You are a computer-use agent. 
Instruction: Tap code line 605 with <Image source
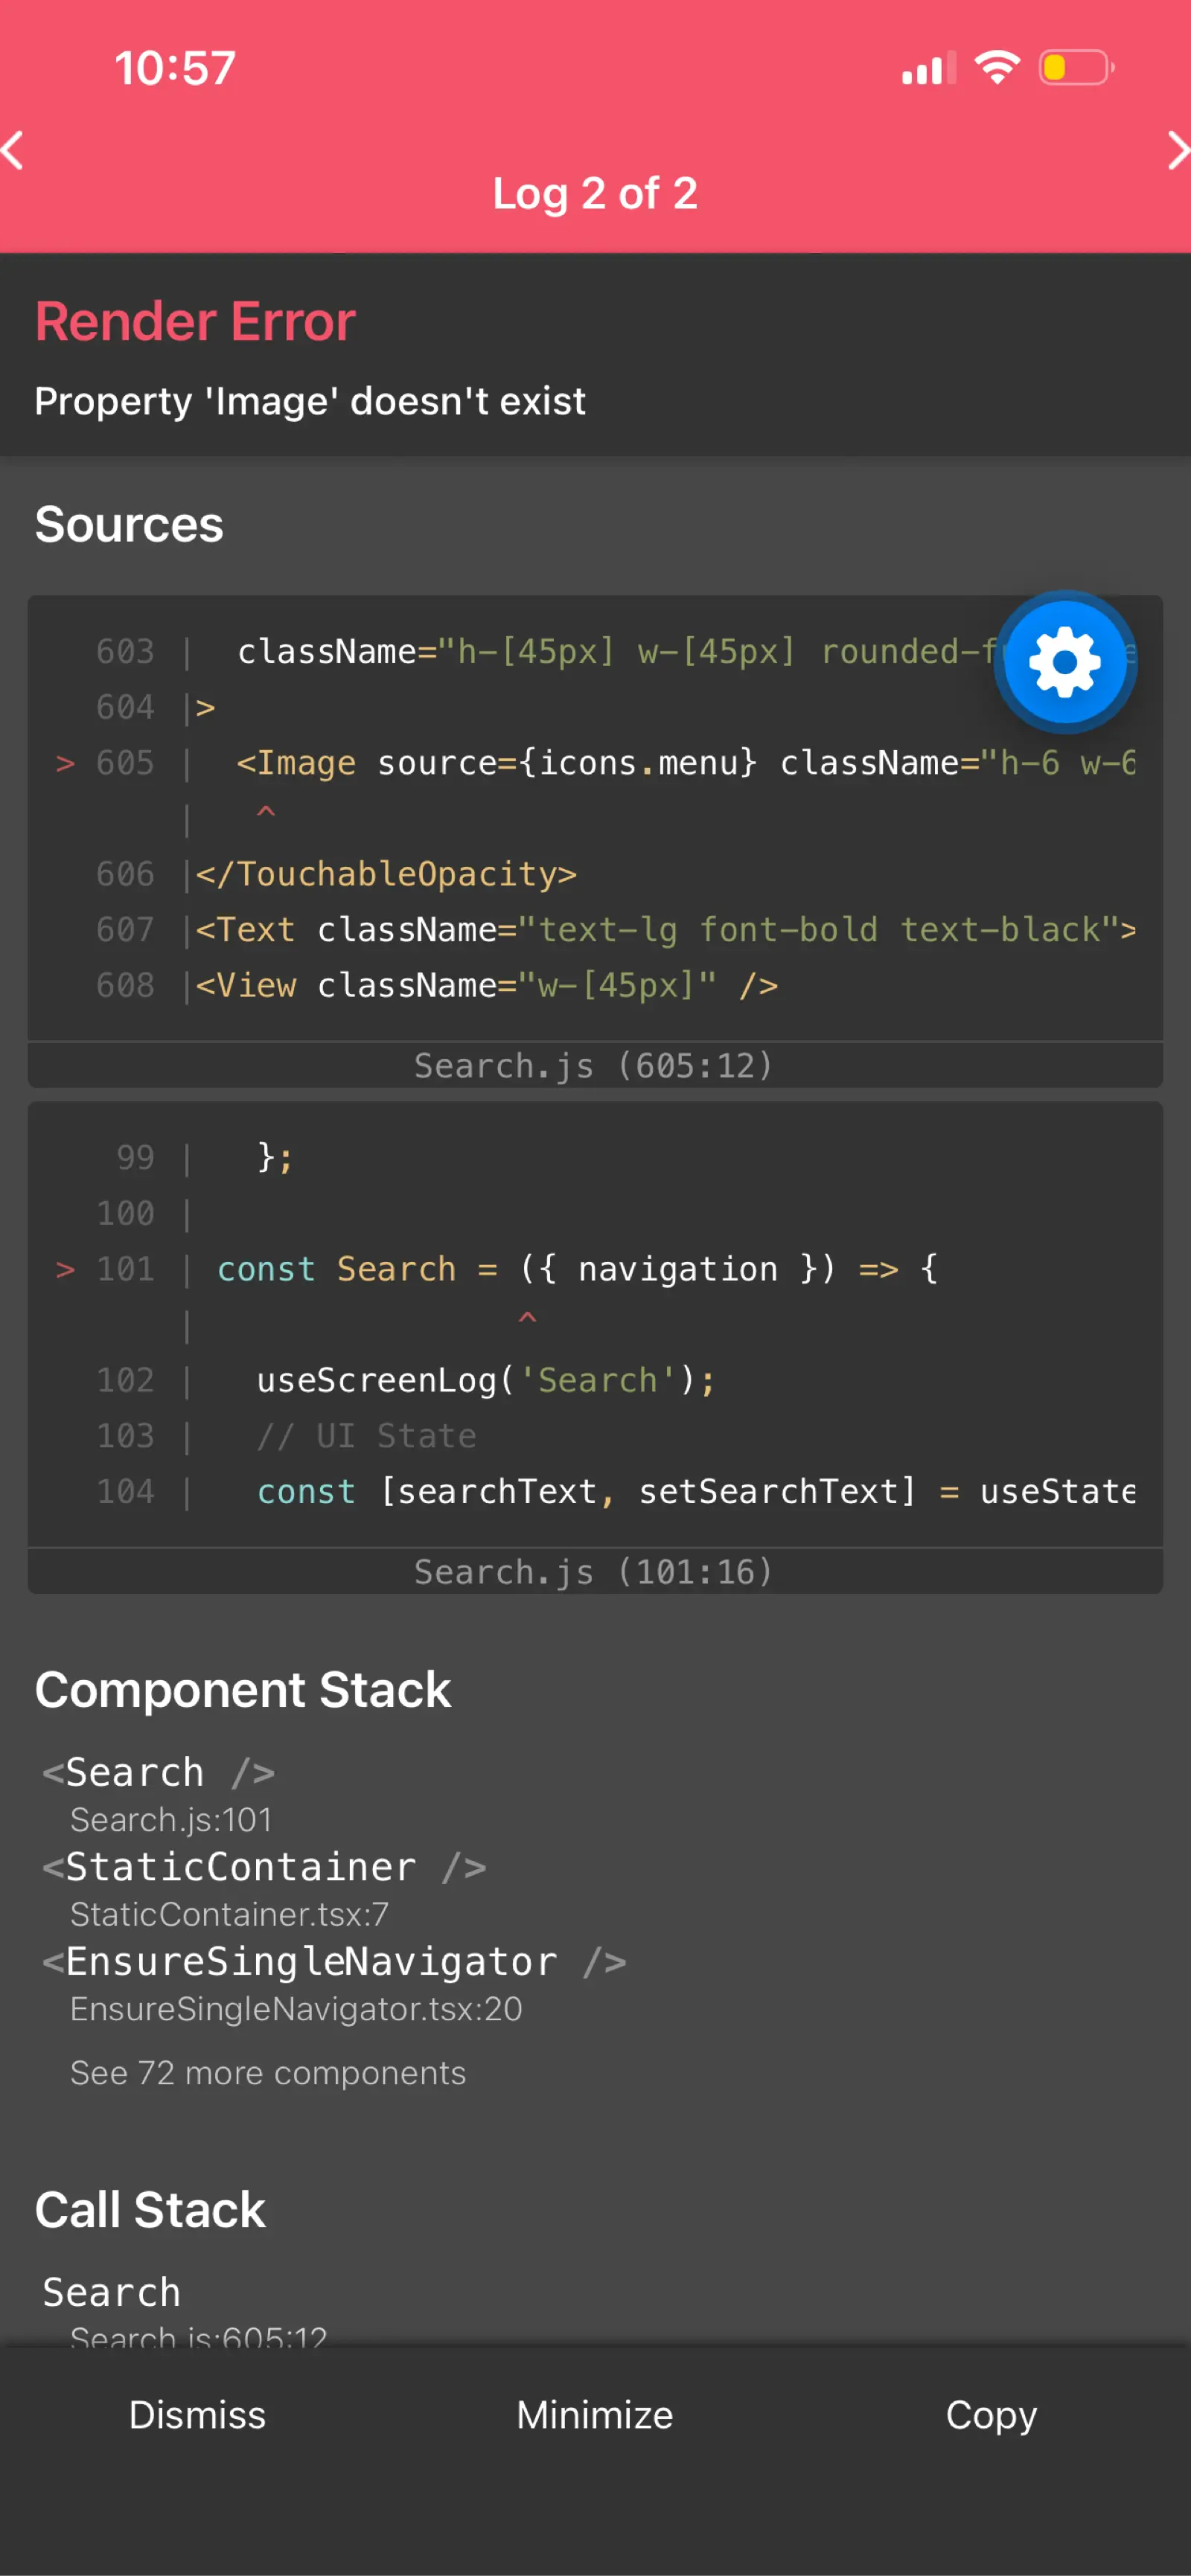[595, 763]
